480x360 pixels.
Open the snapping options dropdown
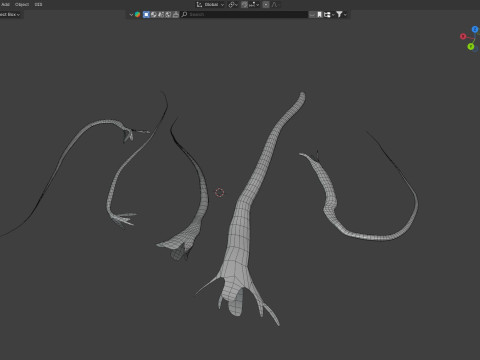click(254, 4)
